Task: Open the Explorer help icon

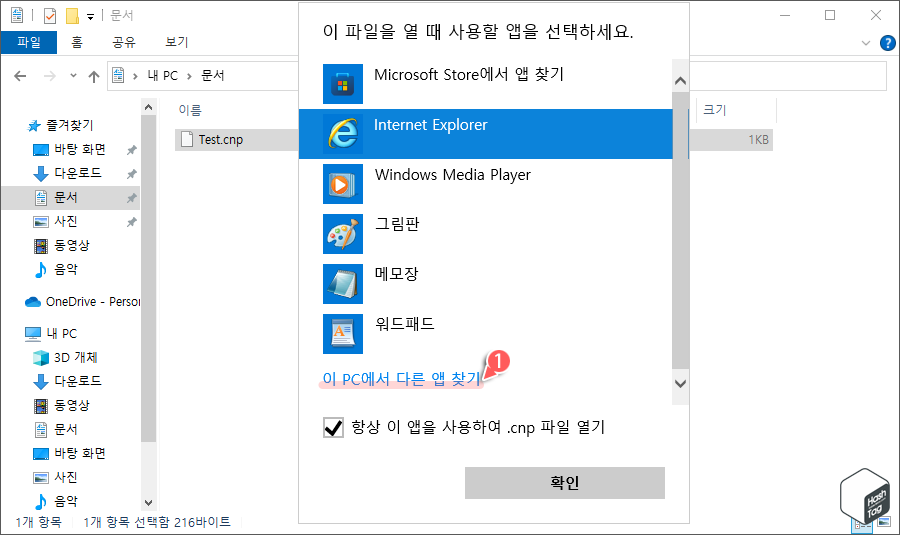Action: tap(887, 43)
